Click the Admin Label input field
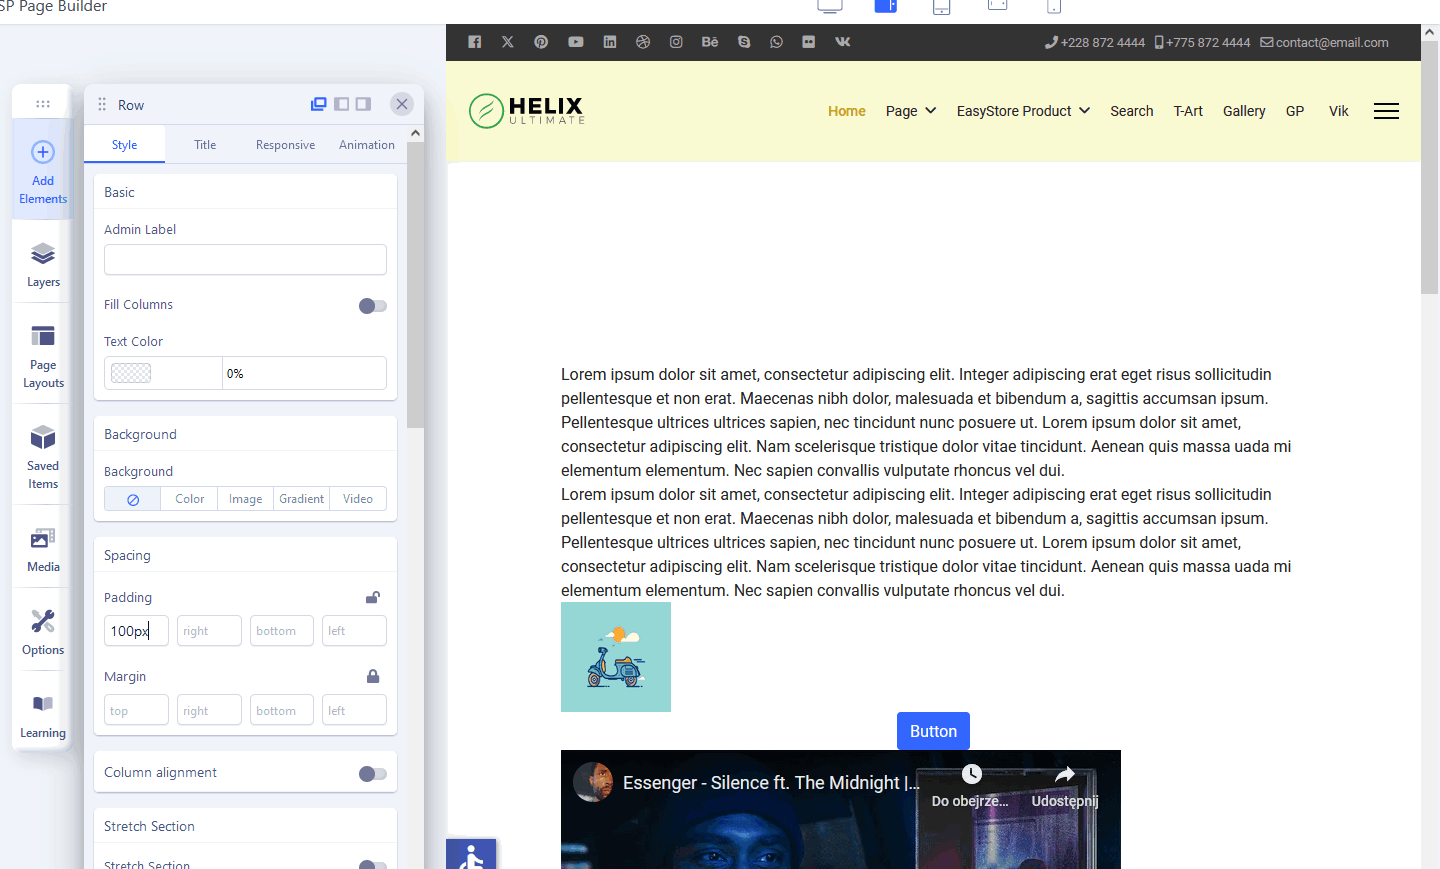The width and height of the screenshot is (1440, 869). 245,259
